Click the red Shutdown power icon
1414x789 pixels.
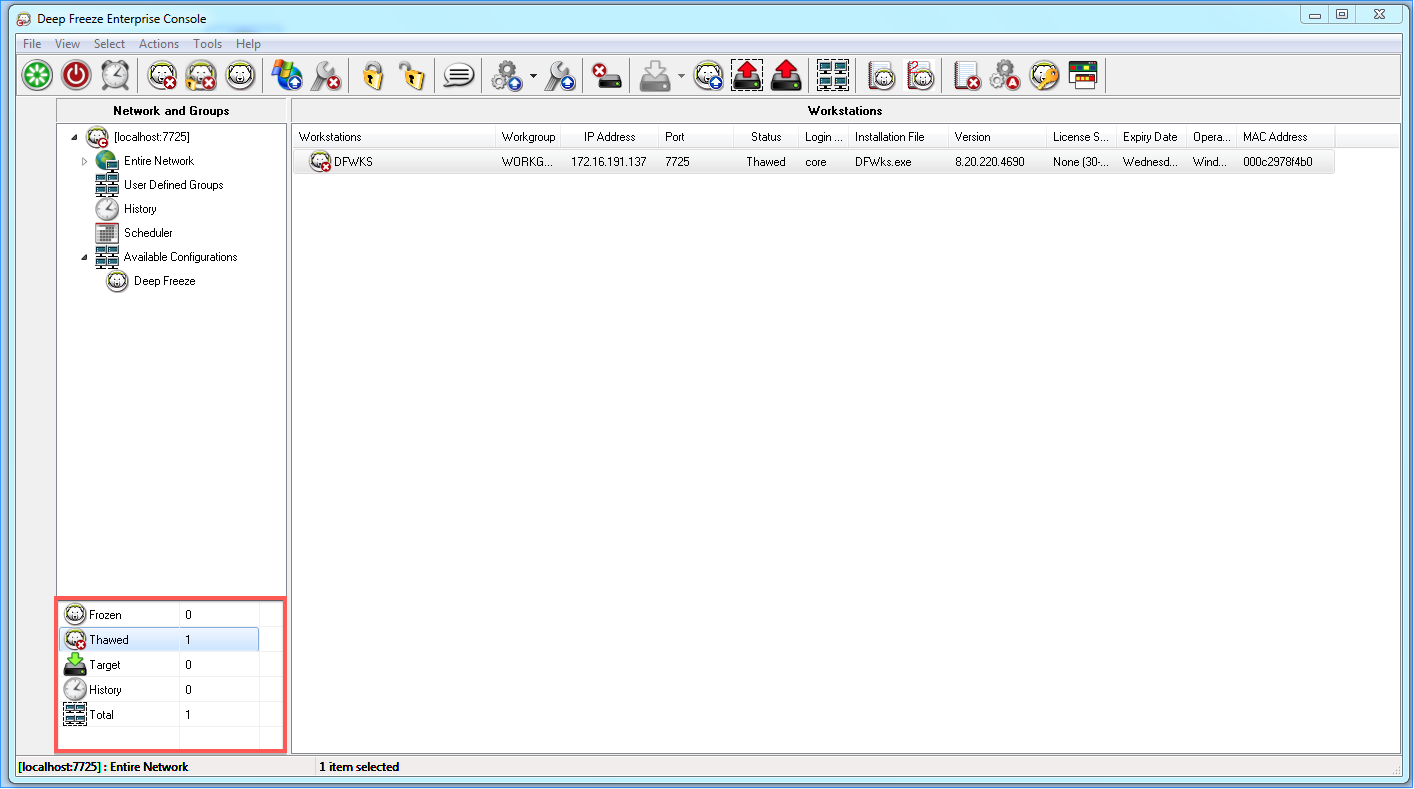[x=76, y=75]
